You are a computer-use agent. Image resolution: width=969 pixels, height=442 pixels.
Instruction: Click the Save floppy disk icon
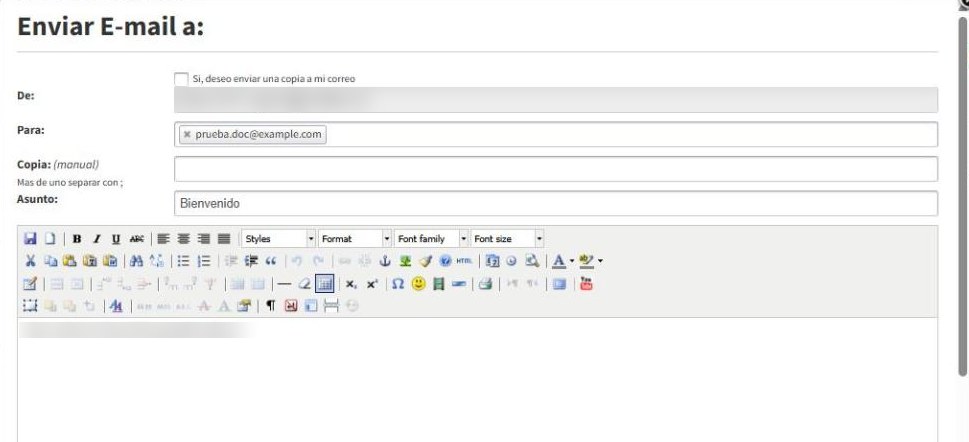[x=30, y=239]
